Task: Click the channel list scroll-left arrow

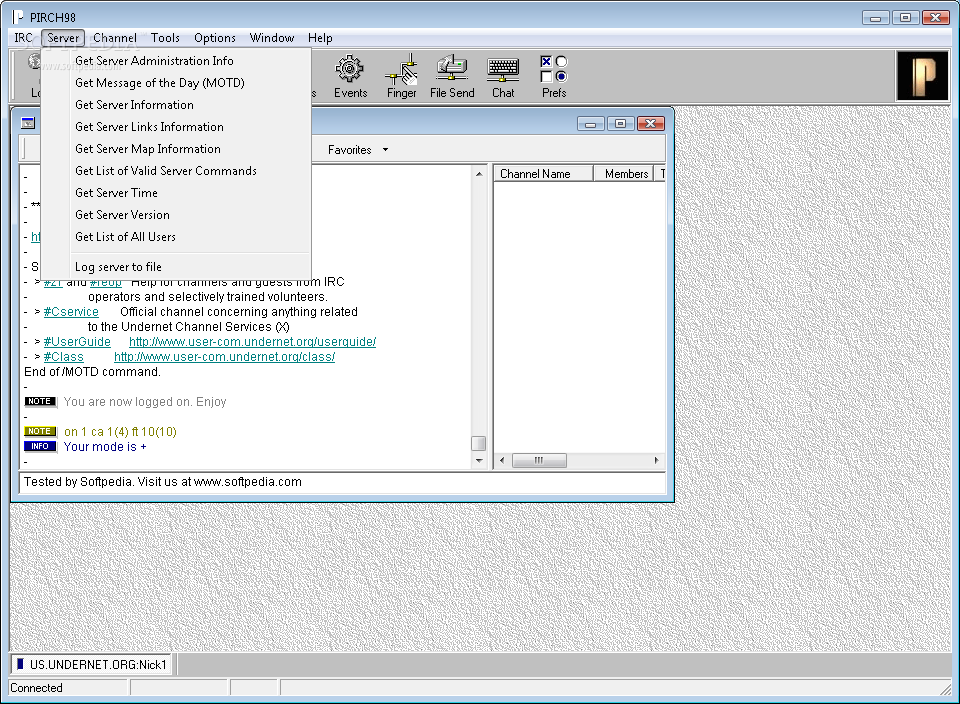Action: tap(502, 460)
